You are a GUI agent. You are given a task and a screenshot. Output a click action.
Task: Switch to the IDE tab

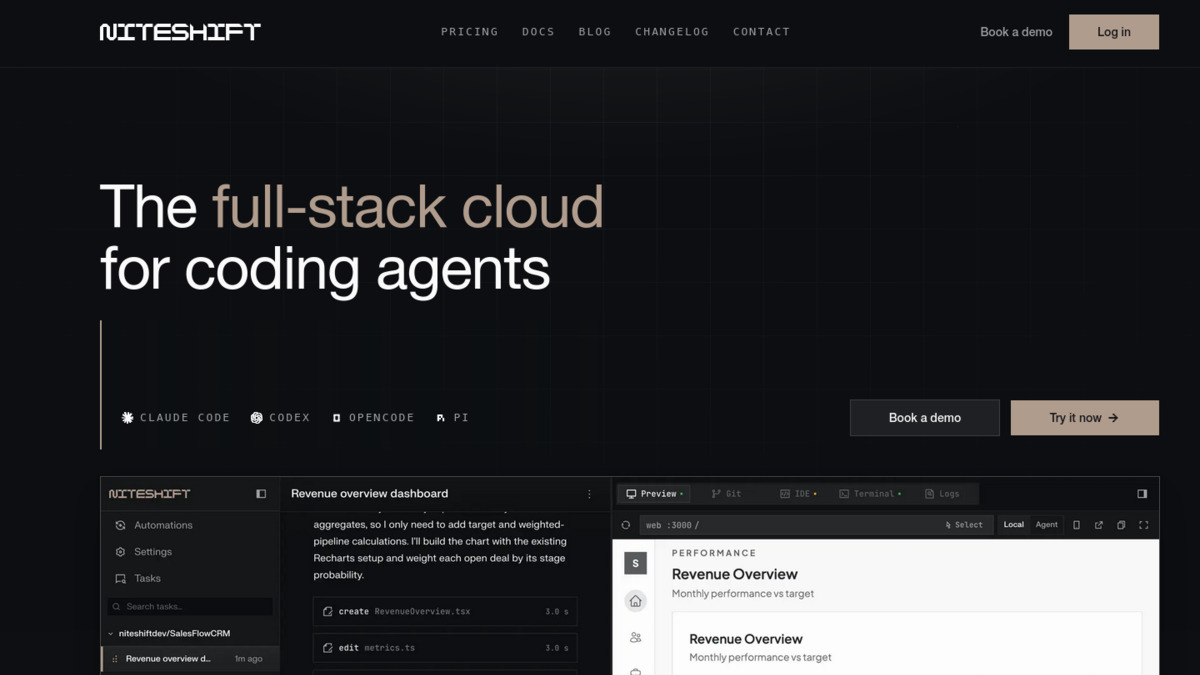(798, 494)
